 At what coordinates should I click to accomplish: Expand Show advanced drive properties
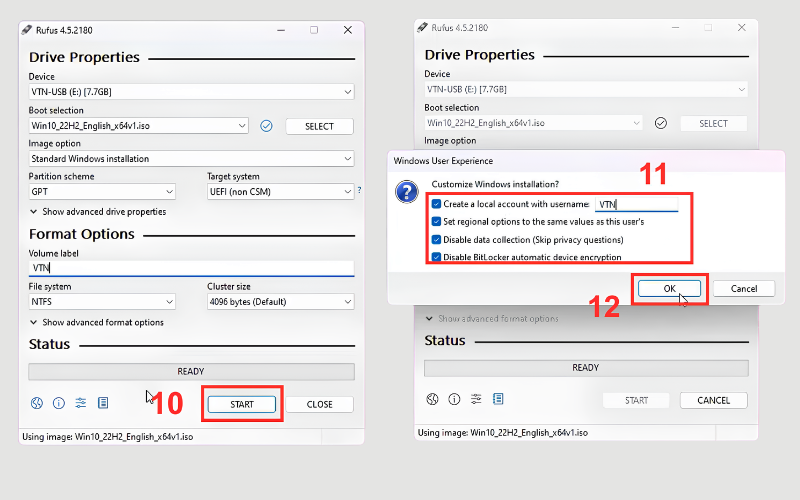point(98,211)
